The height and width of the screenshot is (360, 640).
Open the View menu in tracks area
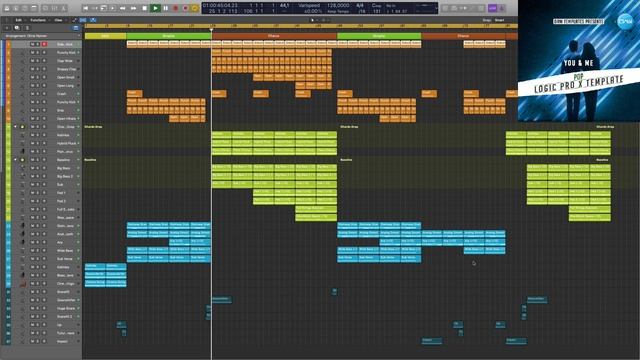click(x=58, y=20)
